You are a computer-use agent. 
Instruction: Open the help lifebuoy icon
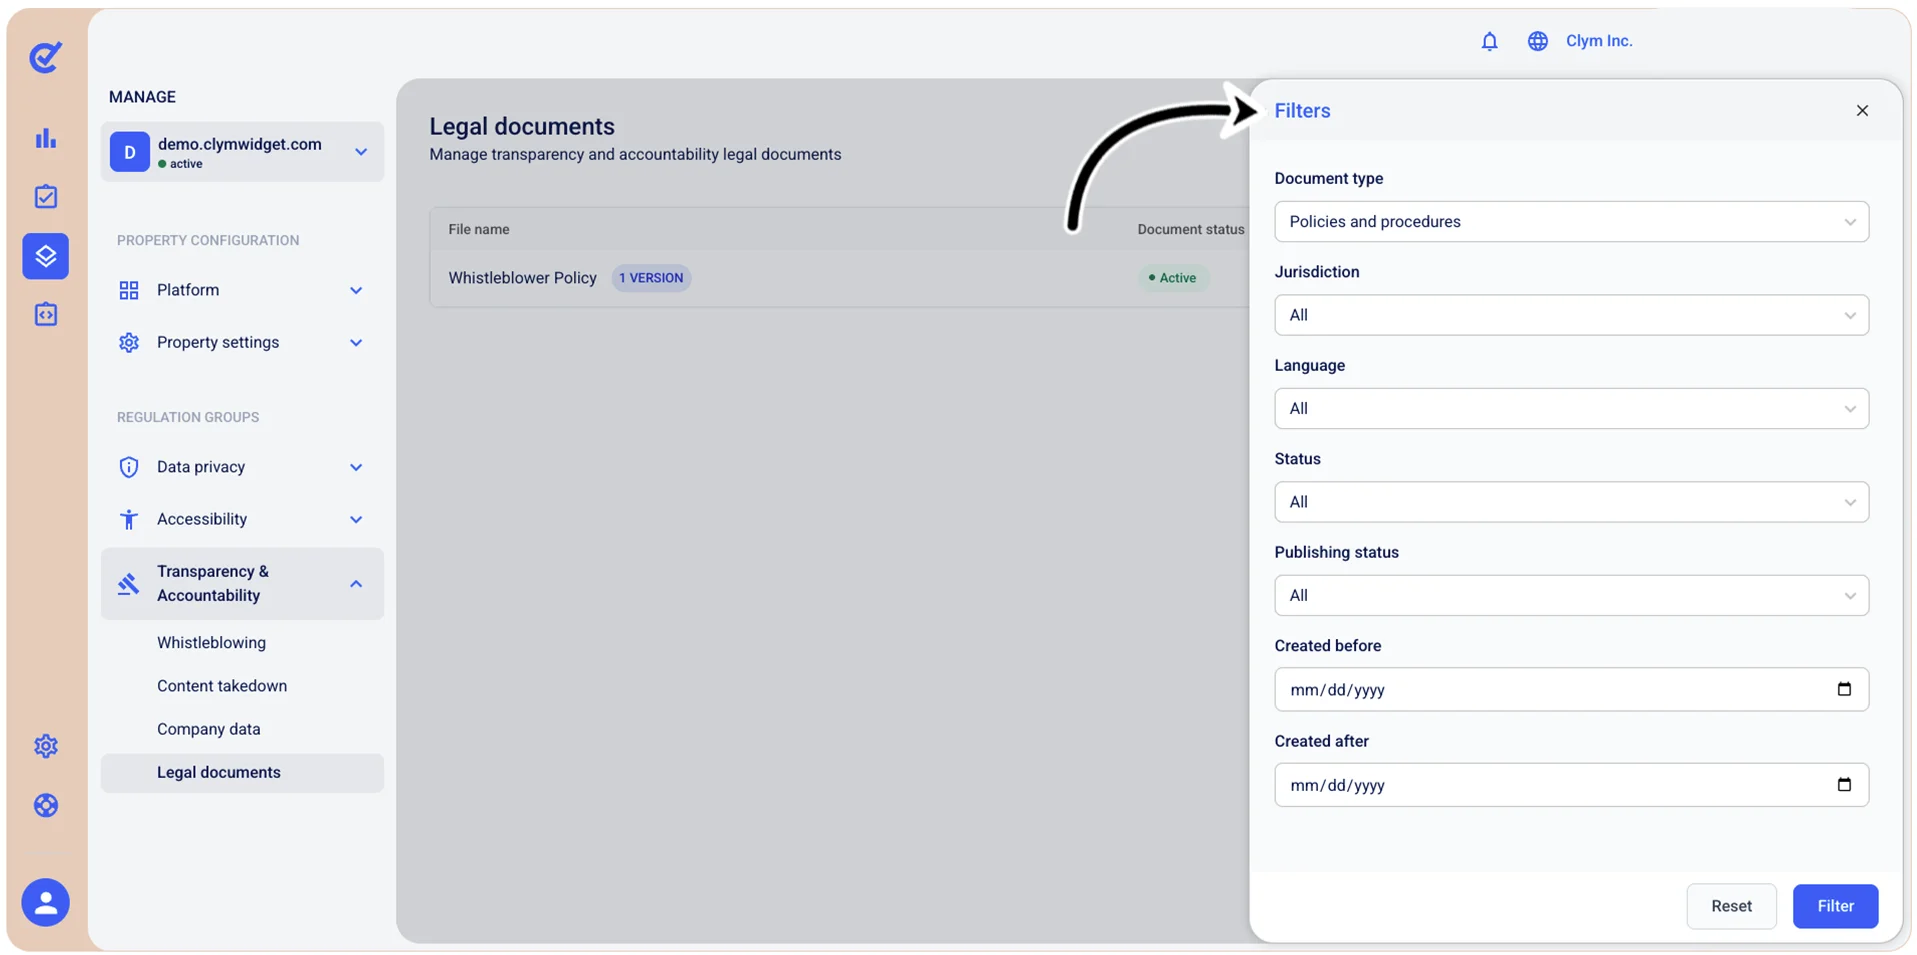coord(46,805)
